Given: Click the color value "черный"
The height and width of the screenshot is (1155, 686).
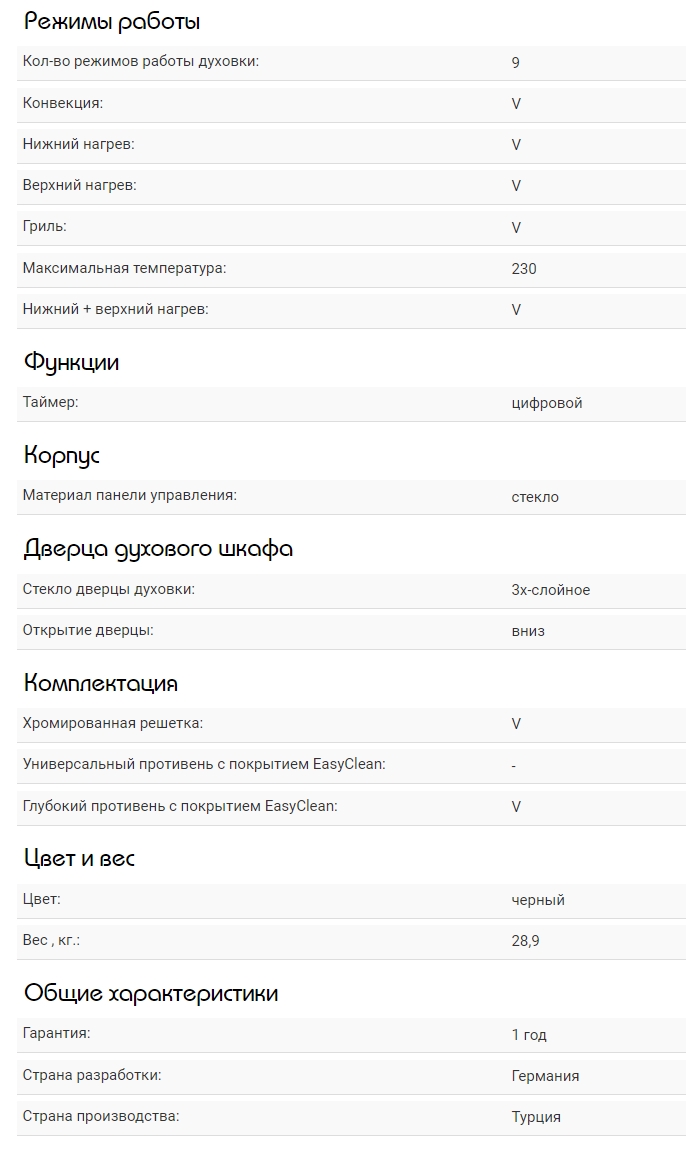Looking at the screenshot, I should tap(538, 900).
